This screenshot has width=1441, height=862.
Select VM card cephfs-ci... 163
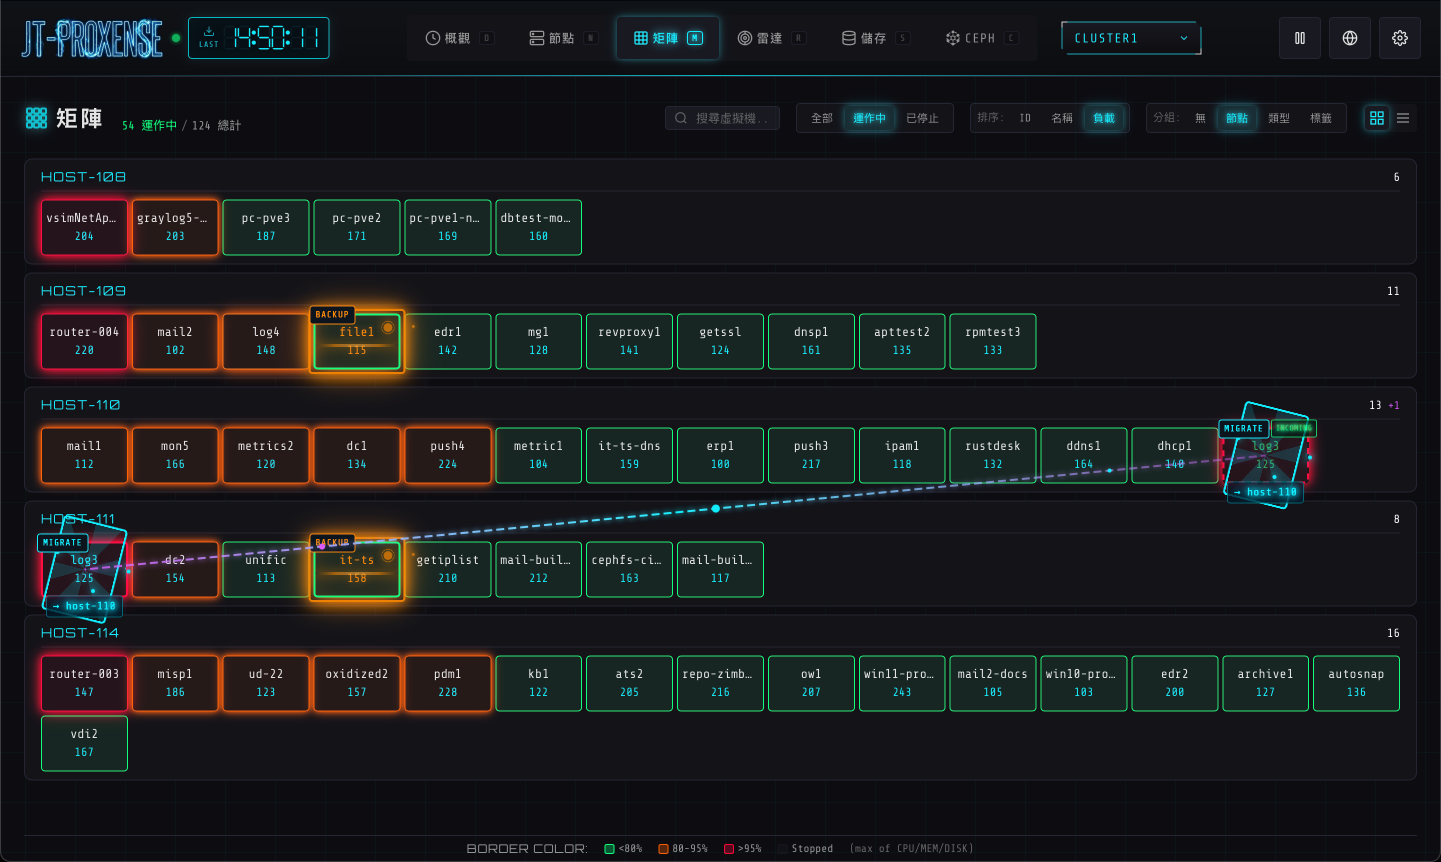(629, 569)
